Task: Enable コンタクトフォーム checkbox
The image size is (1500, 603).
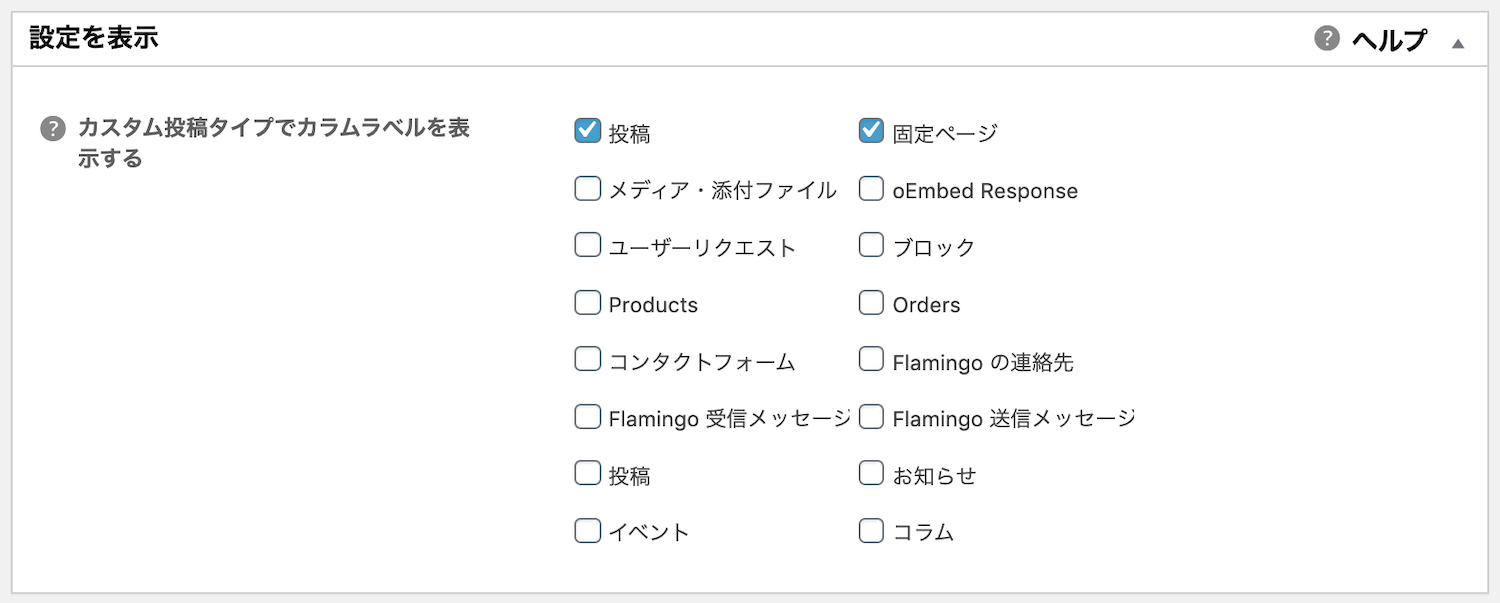Action: 587,359
